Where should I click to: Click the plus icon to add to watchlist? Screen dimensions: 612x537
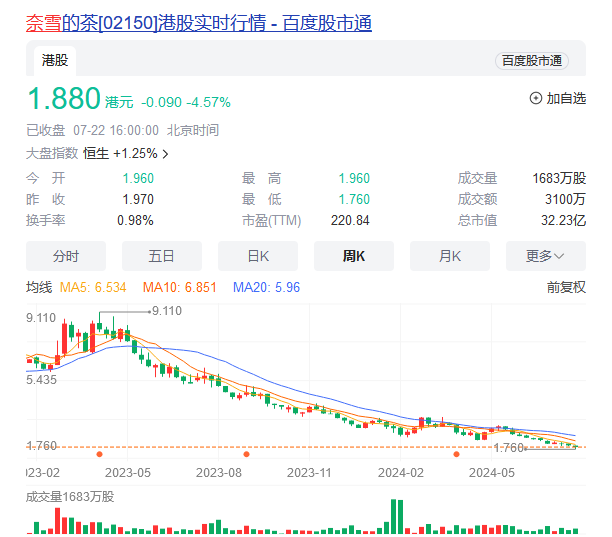[x=536, y=98]
